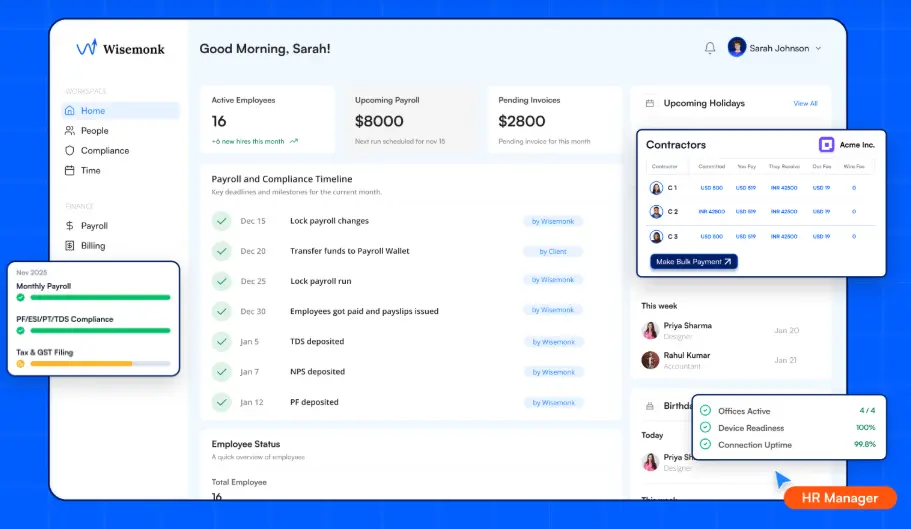Click the '+6 new hires this month' text
This screenshot has height=529, width=911.
248,141
